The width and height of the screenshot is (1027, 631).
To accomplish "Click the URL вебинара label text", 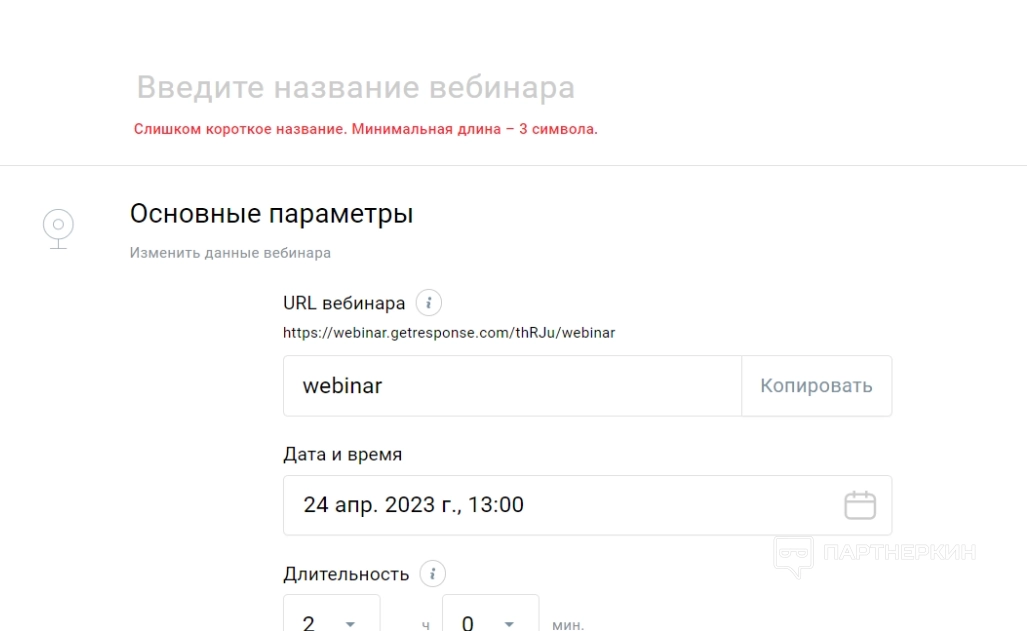I will click(x=344, y=303).
